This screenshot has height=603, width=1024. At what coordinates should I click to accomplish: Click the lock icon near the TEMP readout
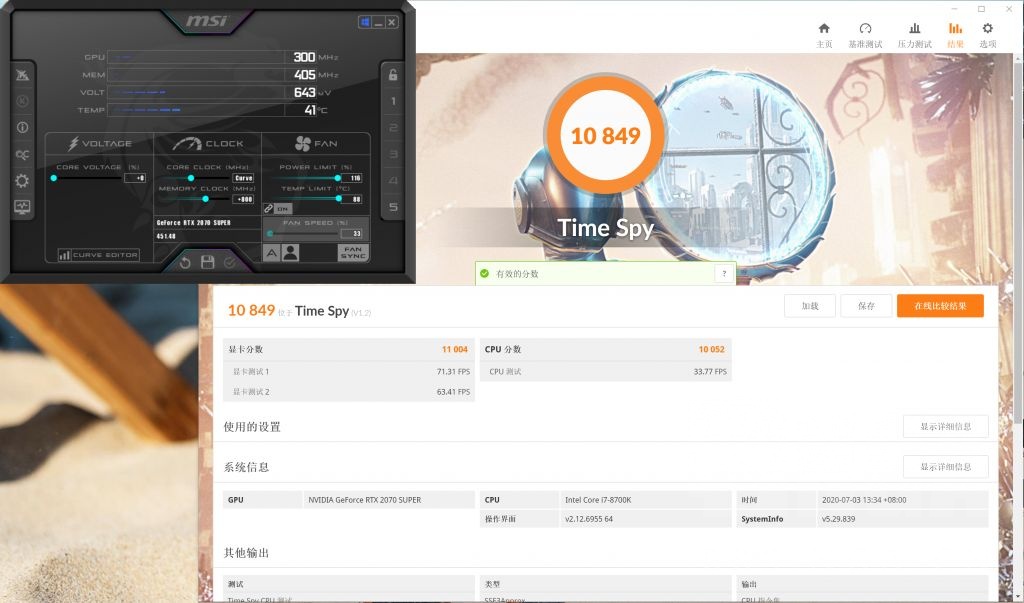[x=392, y=74]
